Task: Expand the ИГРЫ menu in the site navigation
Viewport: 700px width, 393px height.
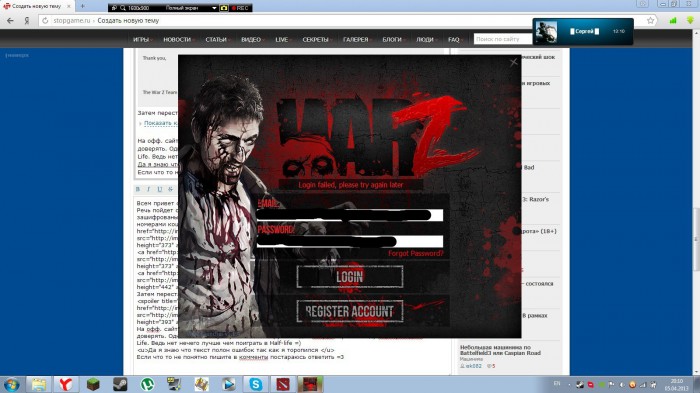Action: click(142, 39)
